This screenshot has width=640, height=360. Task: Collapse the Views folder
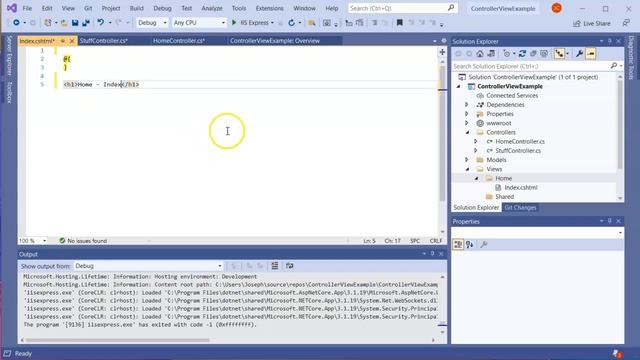click(467, 169)
